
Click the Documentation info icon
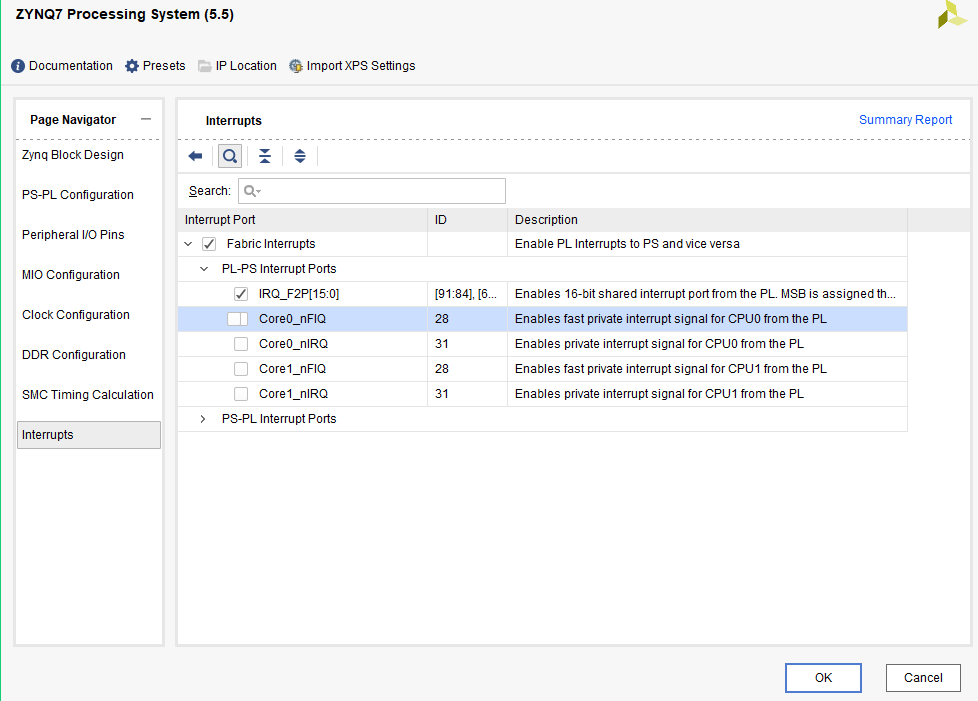click(x=18, y=66)
